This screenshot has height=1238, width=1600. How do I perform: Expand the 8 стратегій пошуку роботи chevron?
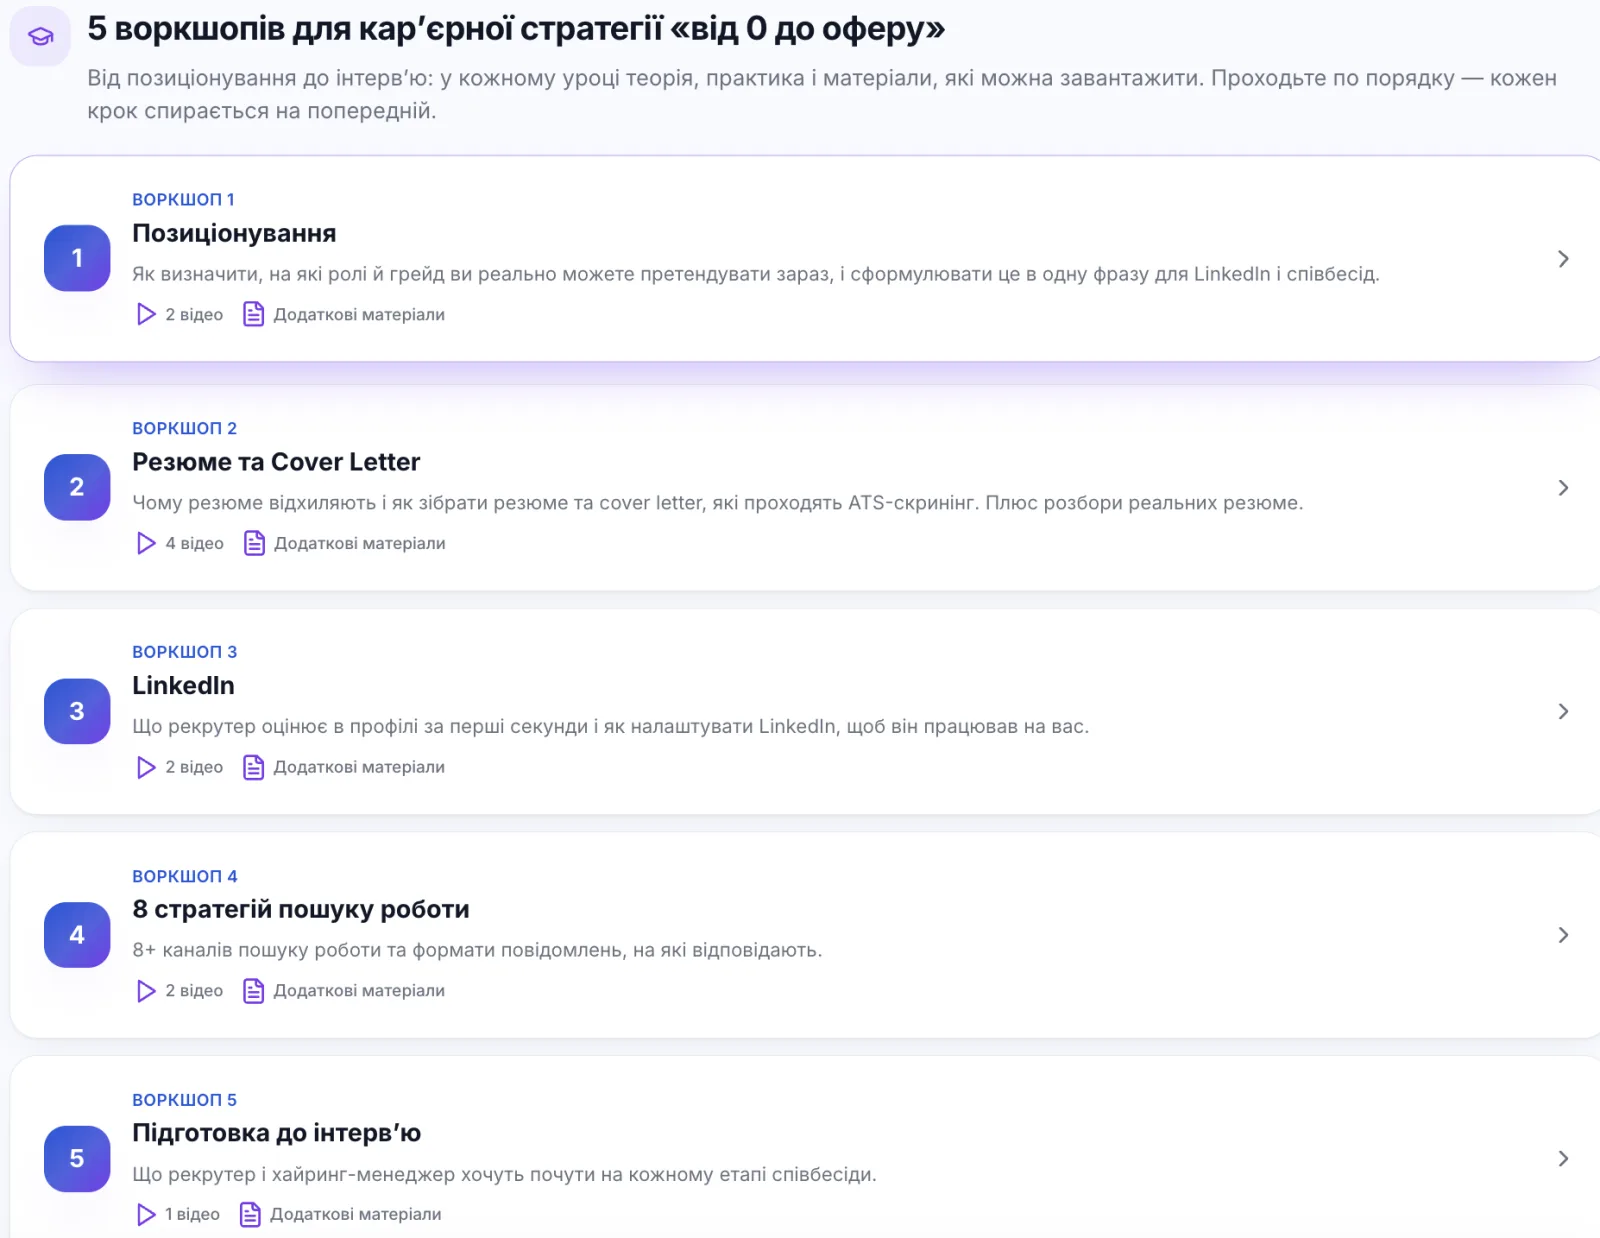click(1563, 935)
